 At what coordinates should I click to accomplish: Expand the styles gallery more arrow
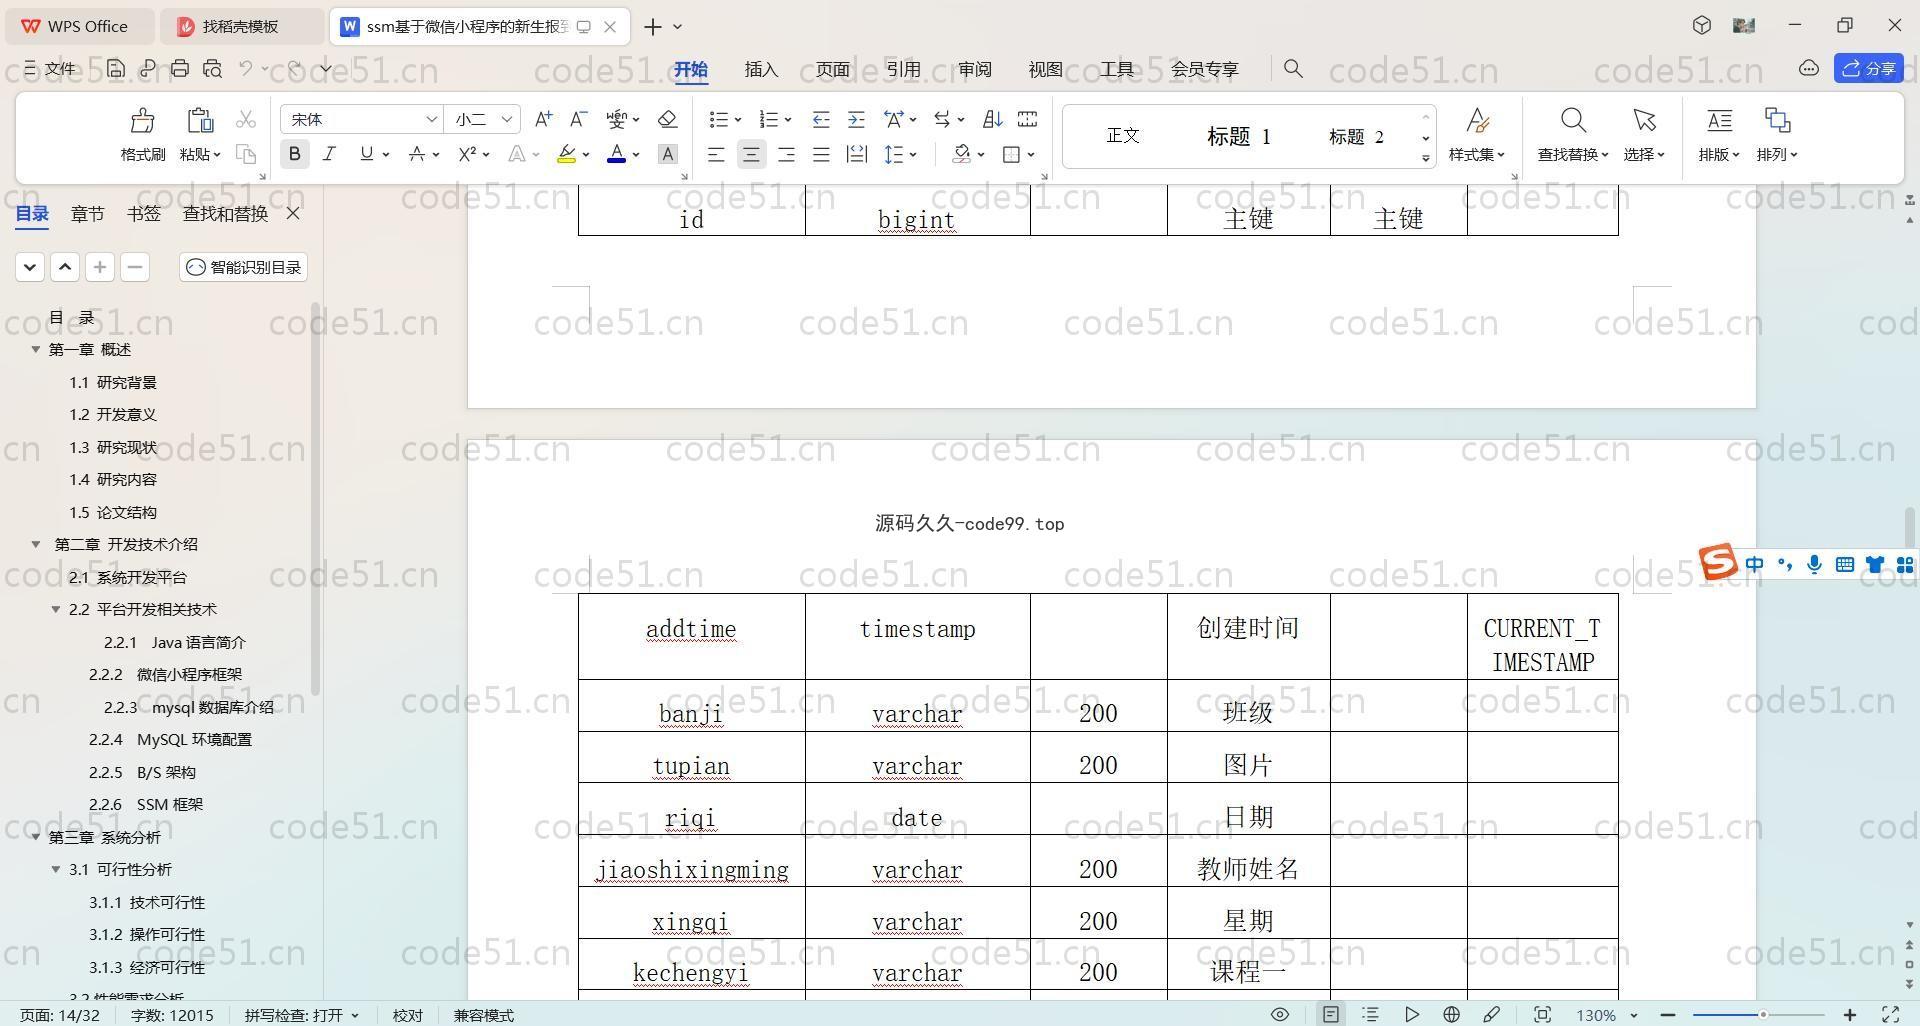coord(1425,158)
